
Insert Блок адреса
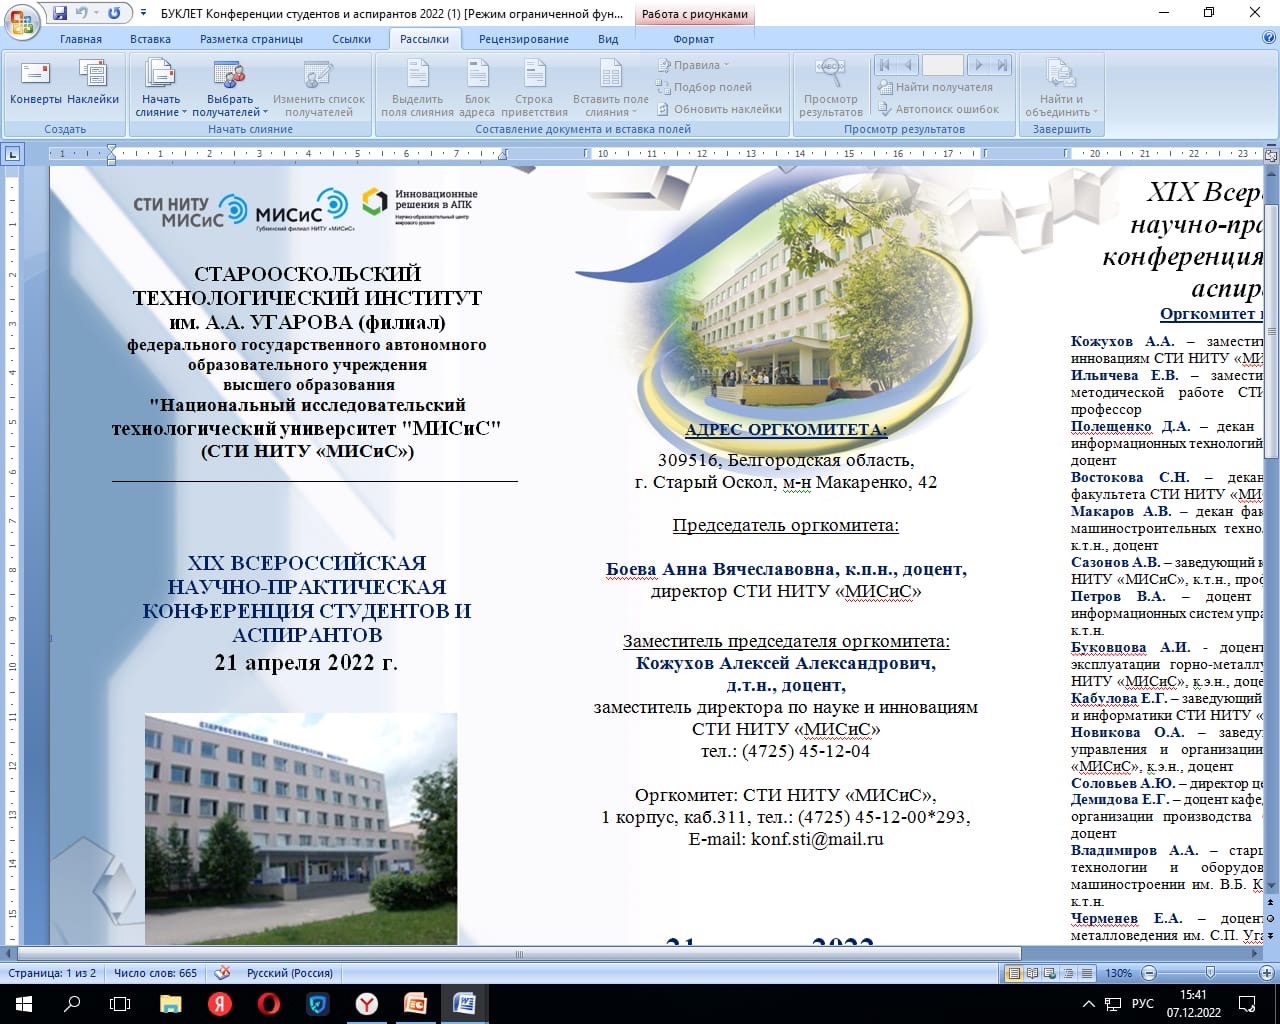point(478,88)
